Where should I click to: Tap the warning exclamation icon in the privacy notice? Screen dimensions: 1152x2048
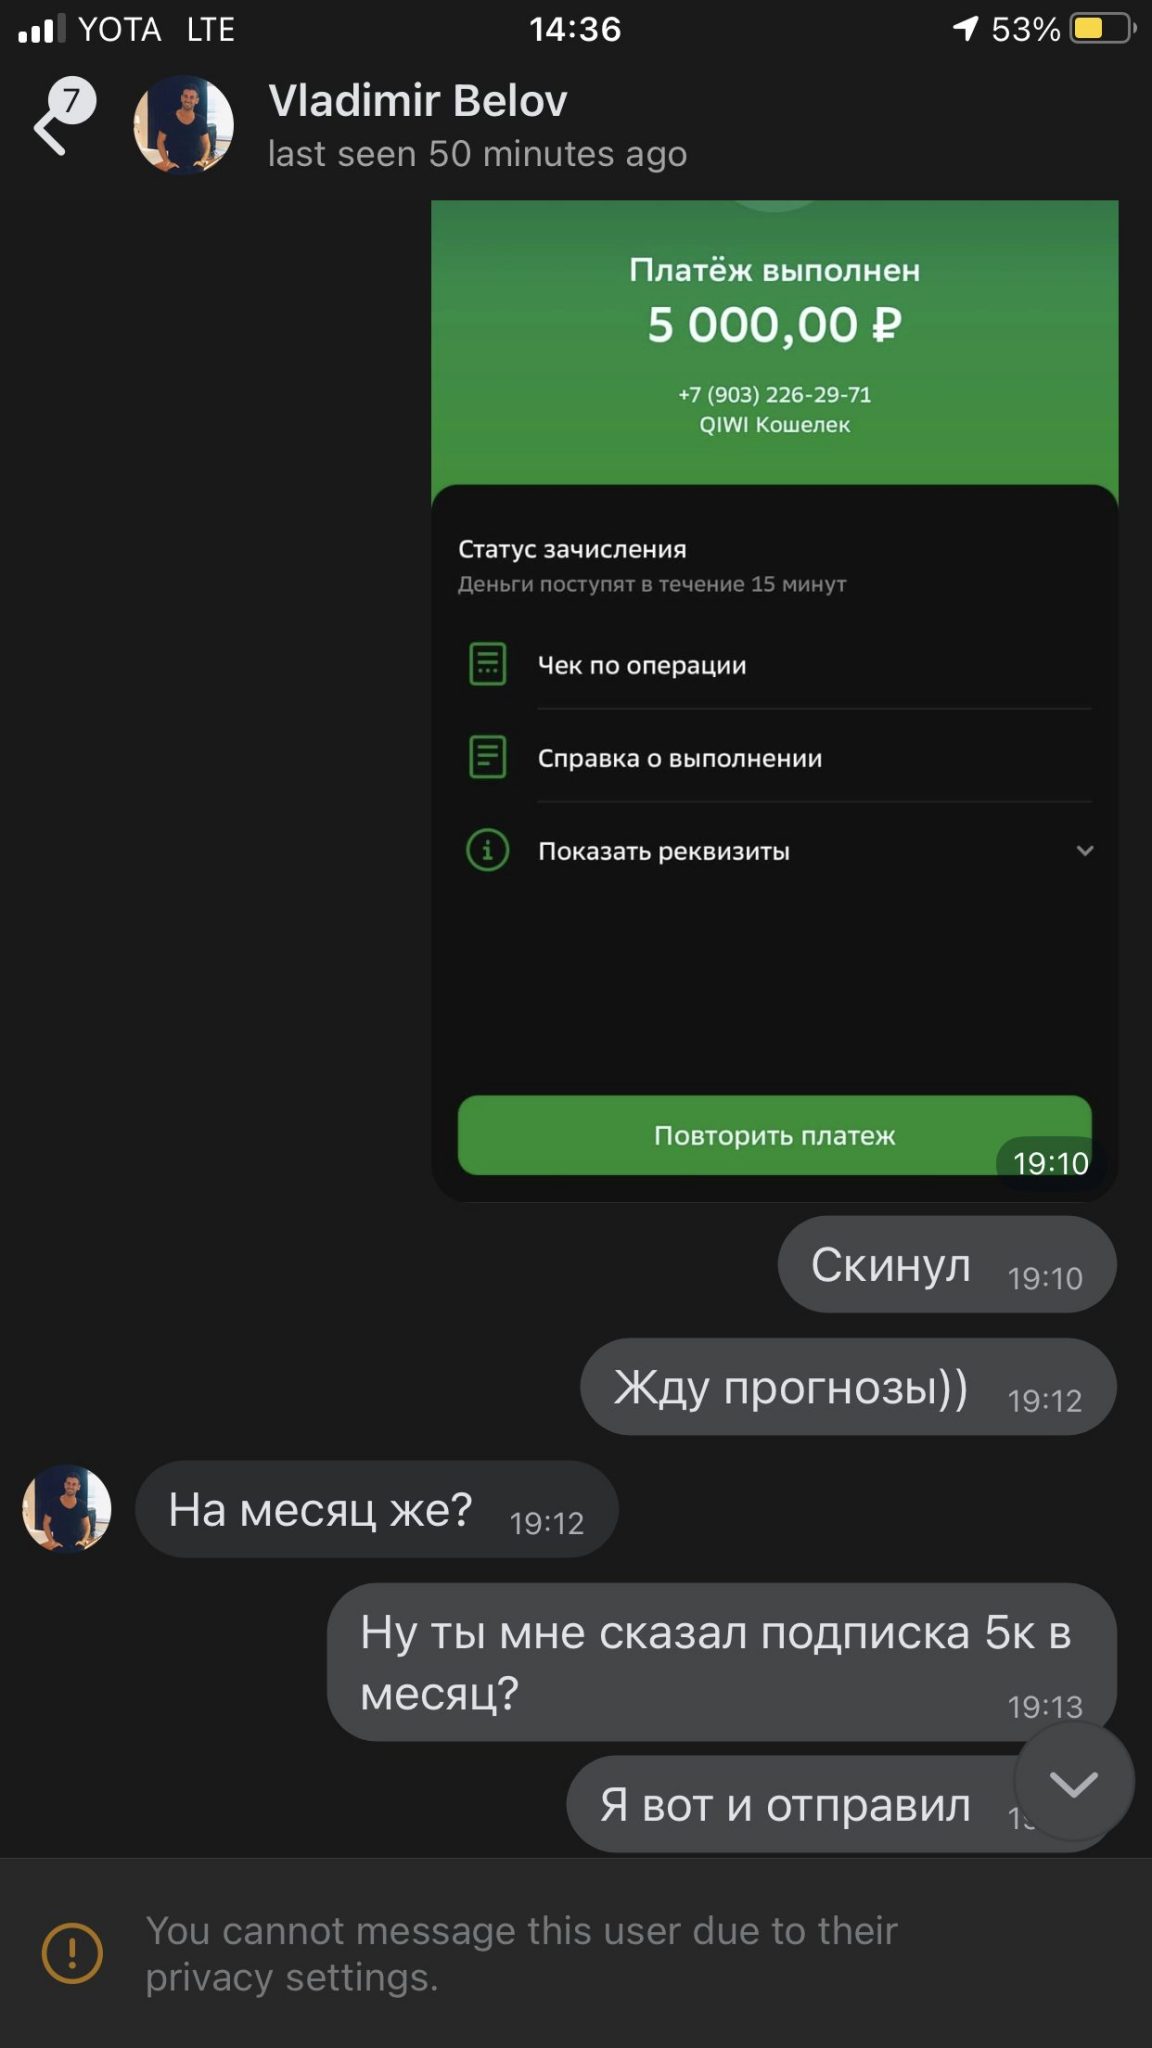coord(72,1953)
